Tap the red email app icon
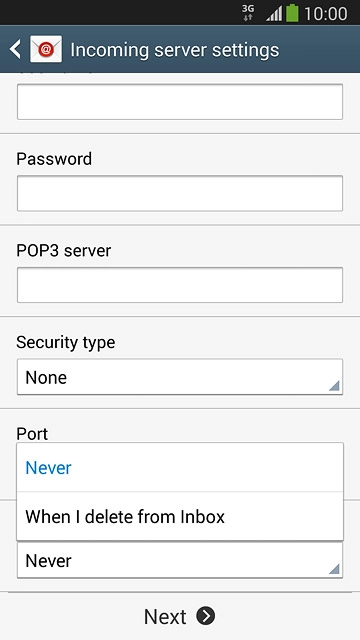 tap(46, 49)
